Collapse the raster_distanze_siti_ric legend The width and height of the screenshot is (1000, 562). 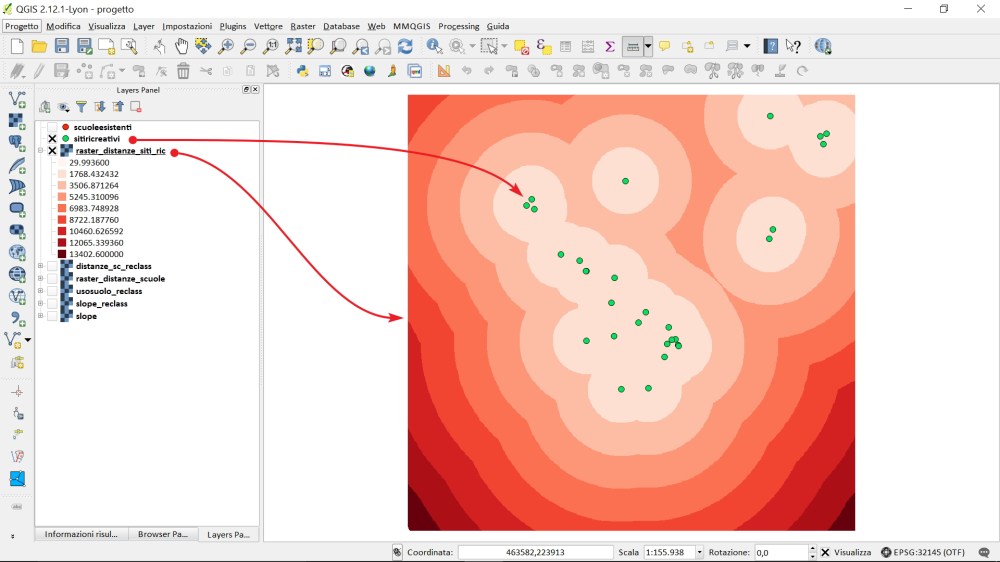(40, 151)
